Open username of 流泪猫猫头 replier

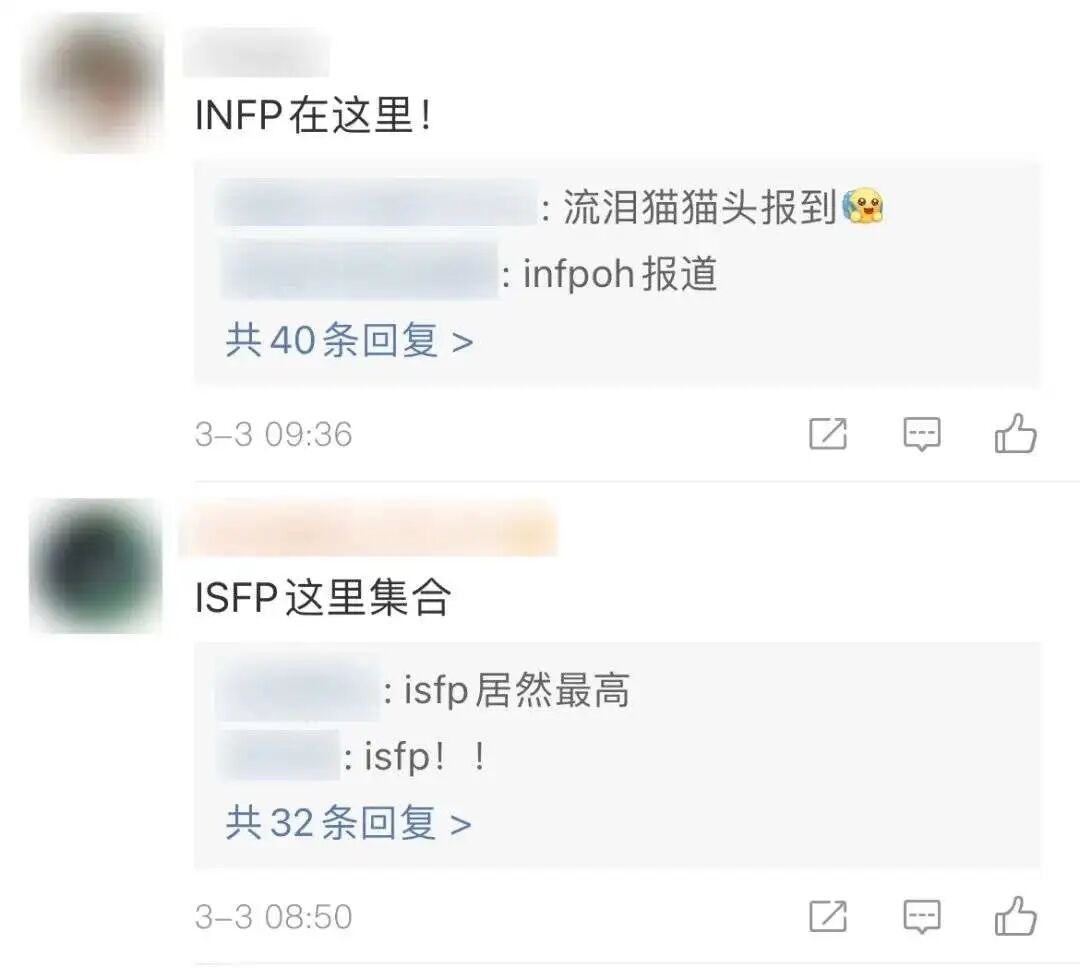[376, 203]
